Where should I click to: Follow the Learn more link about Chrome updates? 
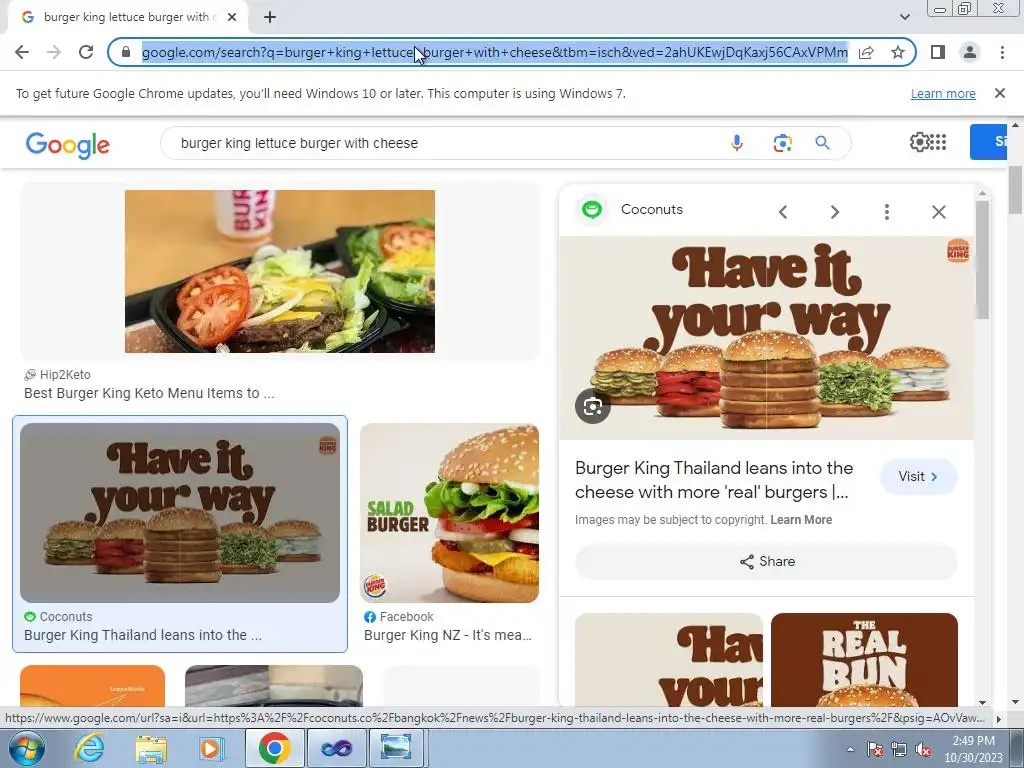pos(943,93)
